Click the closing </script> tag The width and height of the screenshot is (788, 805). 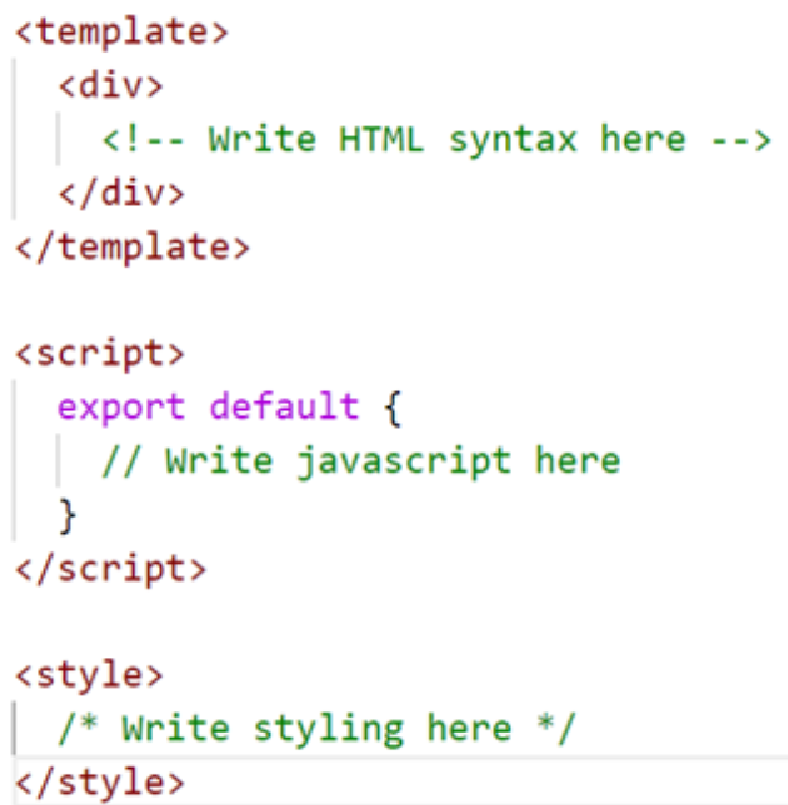(x=111, y=570)
